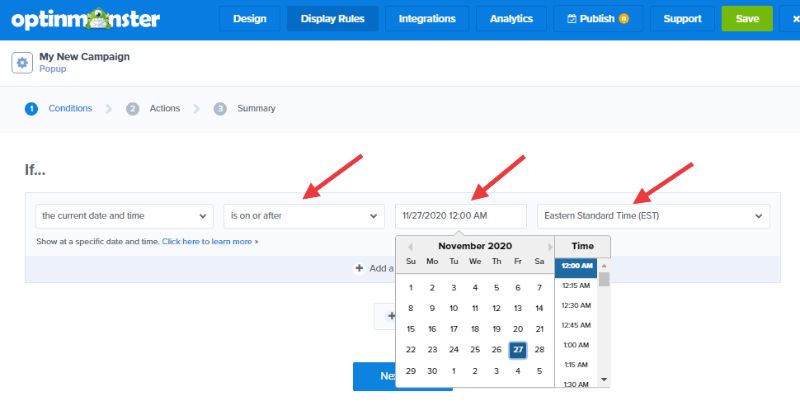Click the date and time input field
This screenshot has width=800, height=406.
click(x=461, y=216)
